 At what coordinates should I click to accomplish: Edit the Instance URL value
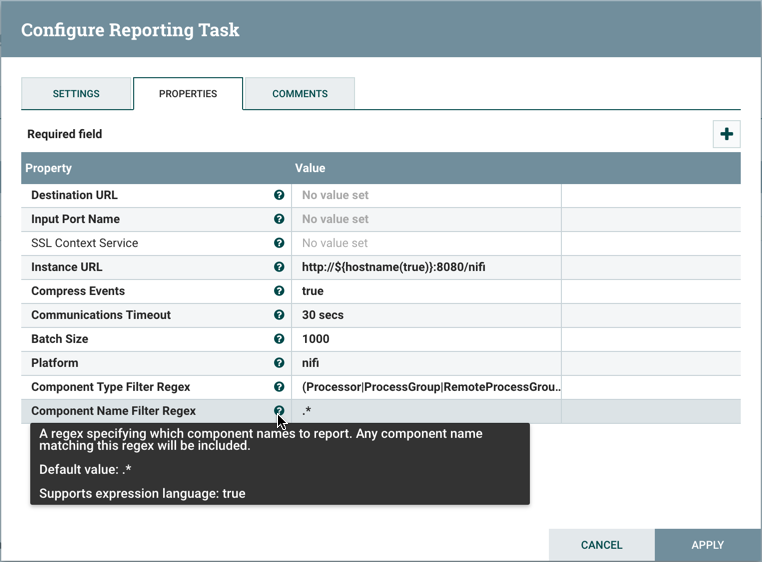tap(425, 268)
